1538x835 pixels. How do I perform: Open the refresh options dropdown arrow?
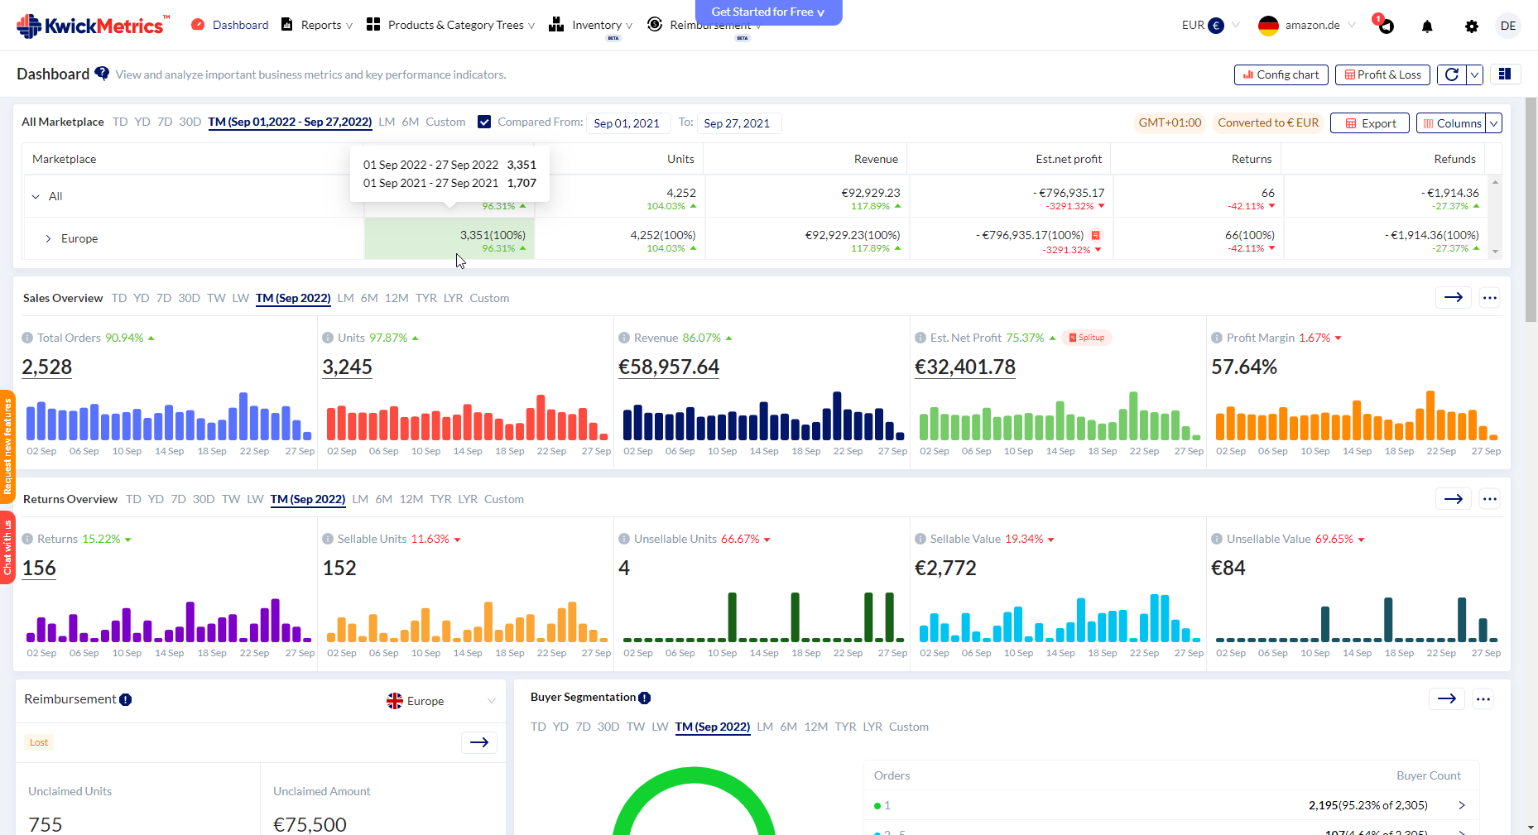coord(1474,74)
